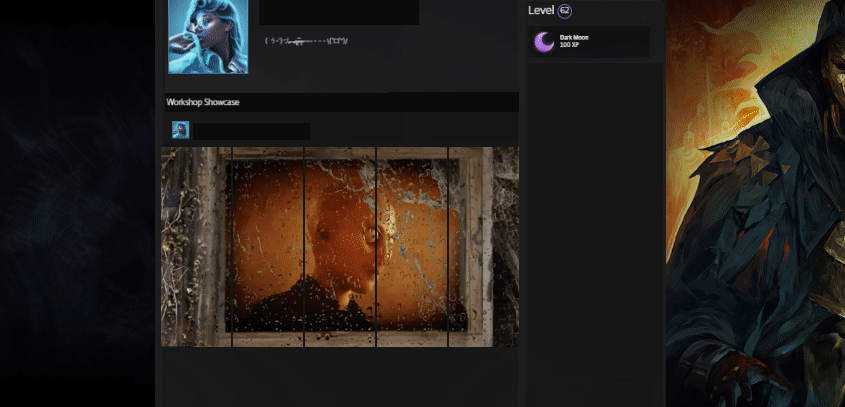Open the middle workshop panel showing the face

tap(340, 247)
